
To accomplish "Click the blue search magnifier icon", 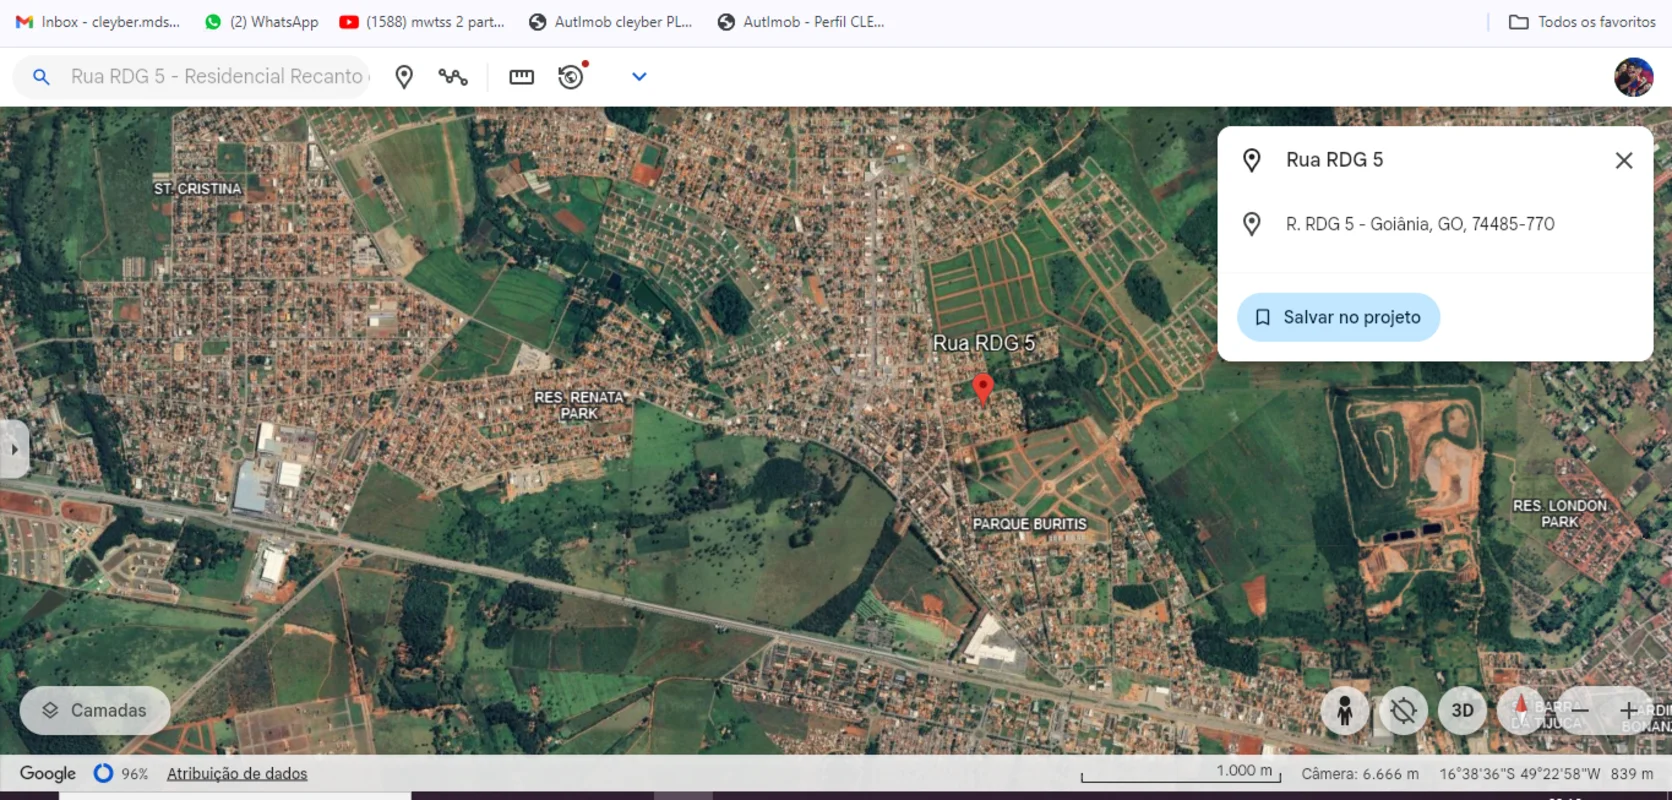I will tap(41, 77).
